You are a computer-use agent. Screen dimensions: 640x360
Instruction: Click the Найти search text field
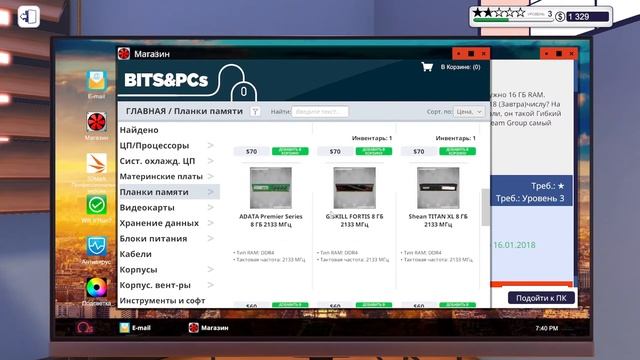pos(320,111)
